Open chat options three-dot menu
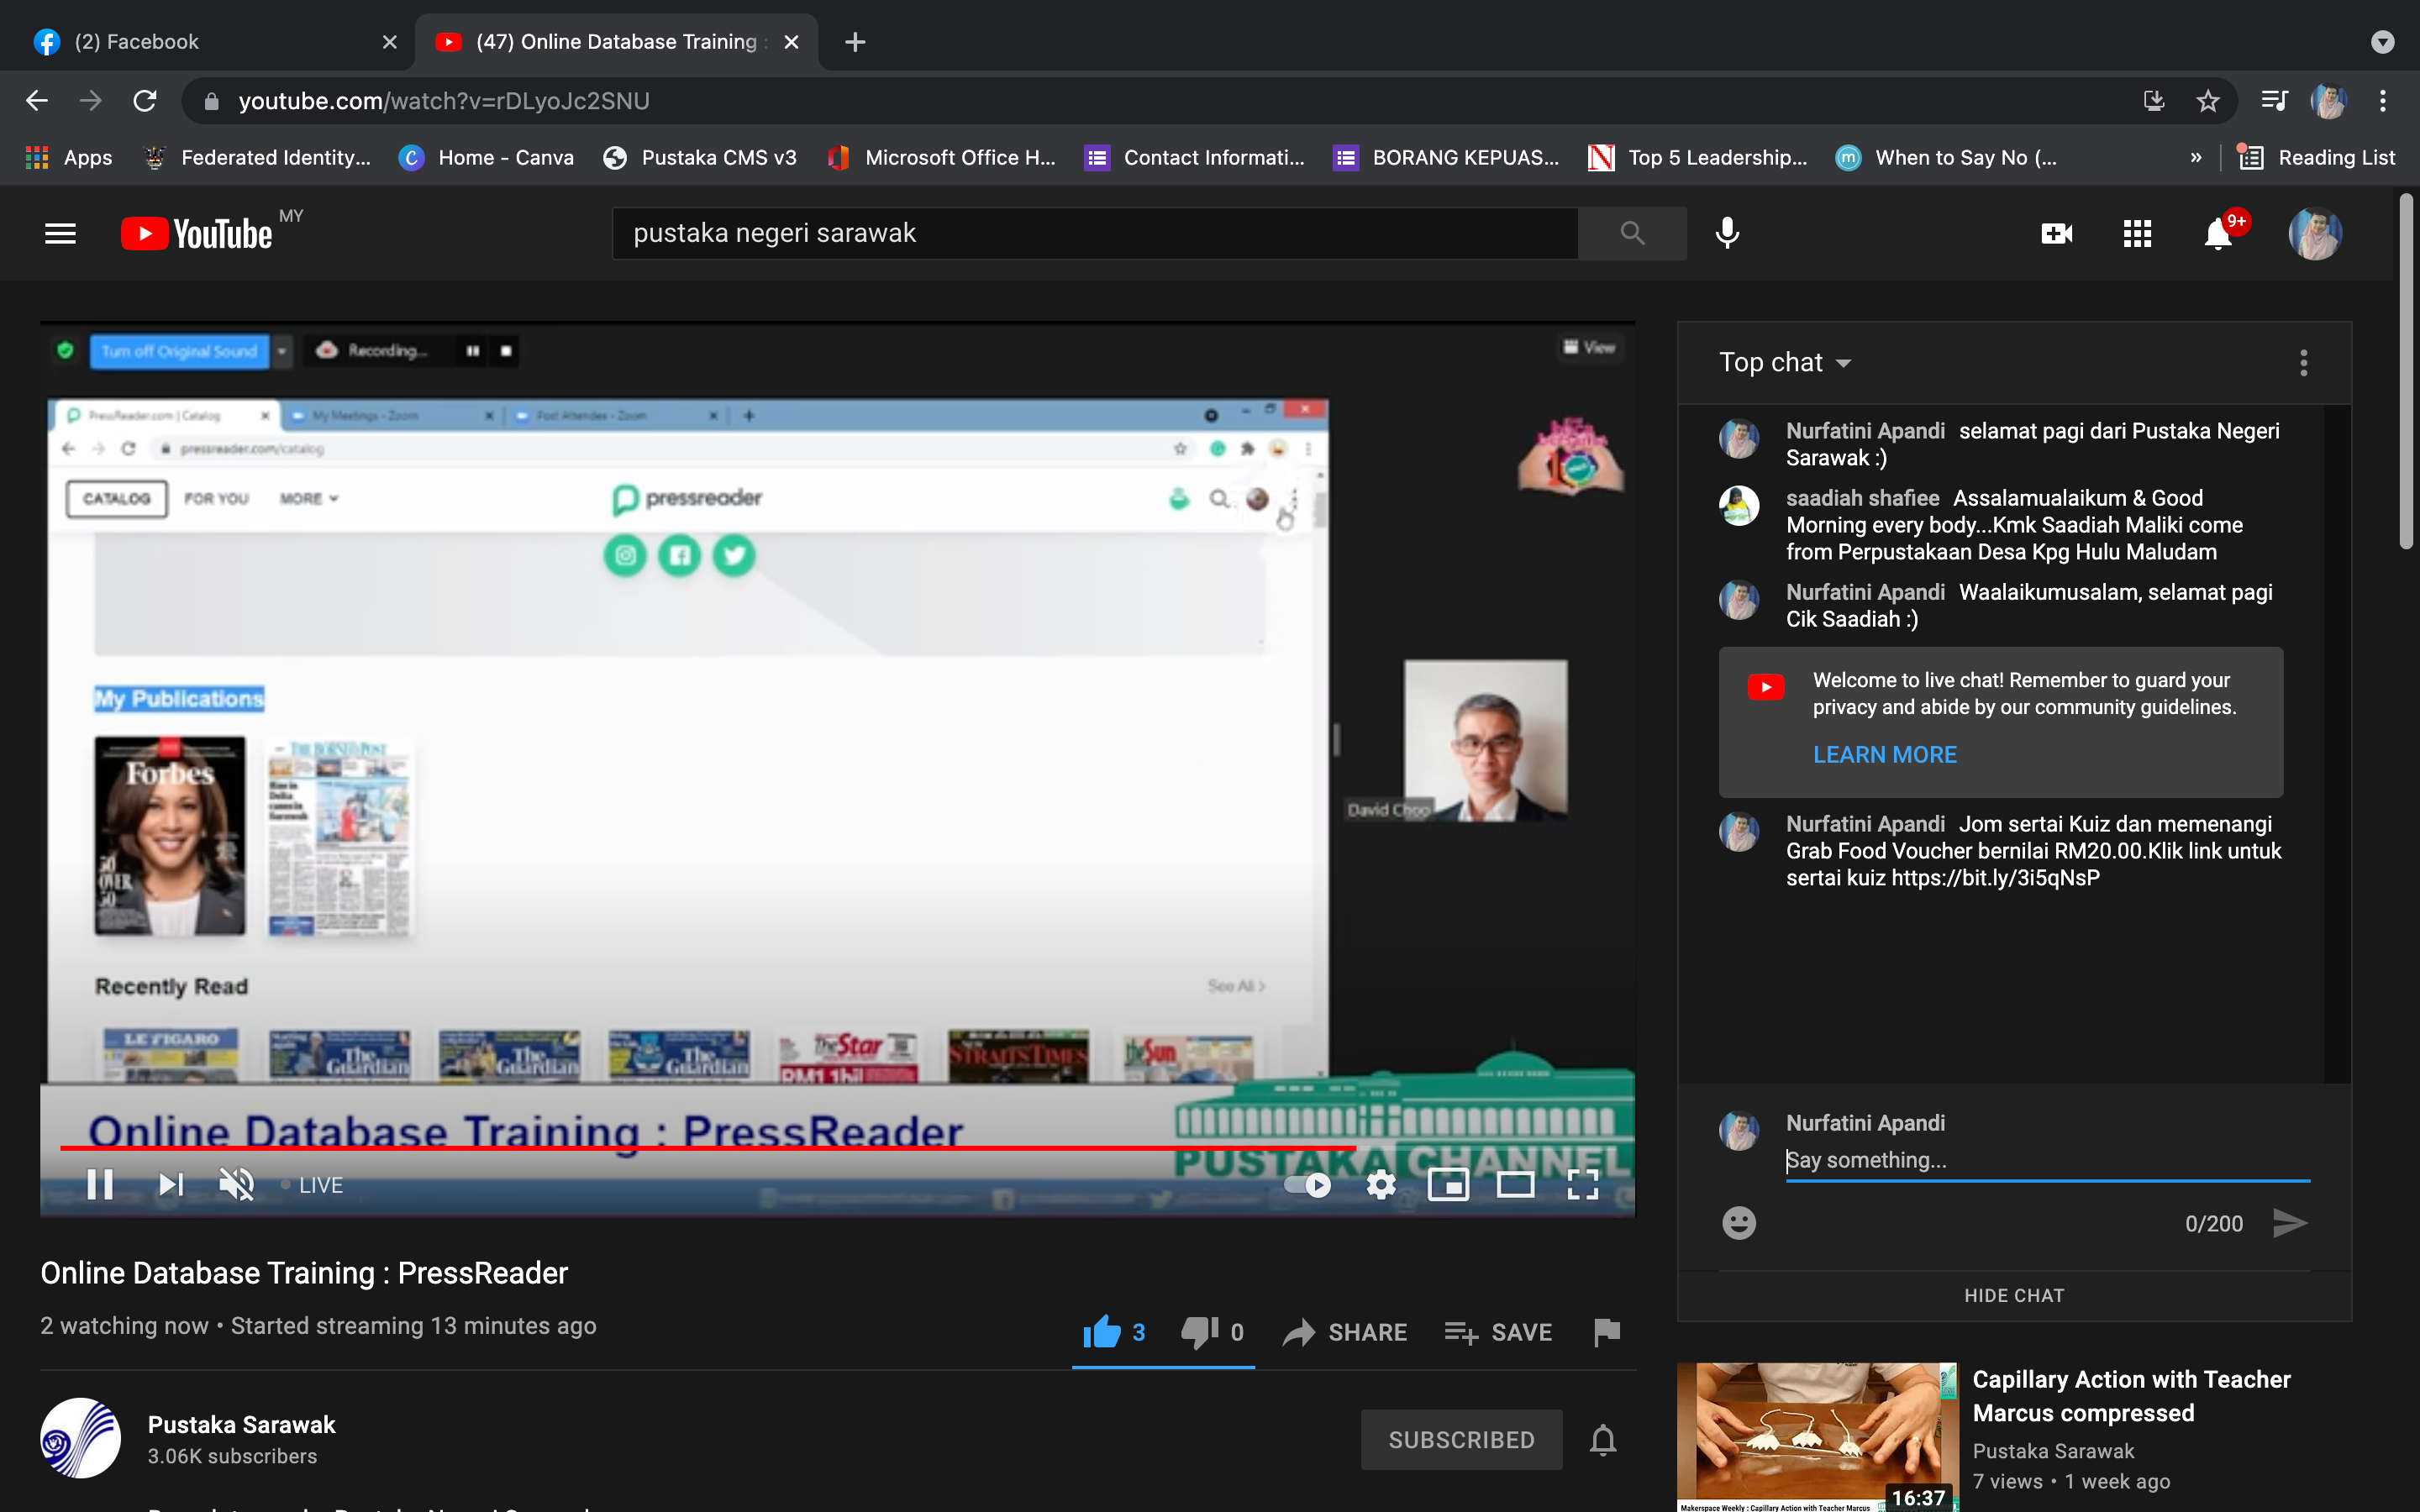This screenshot has height=1512, width=2420. [x=2304, y=362]
